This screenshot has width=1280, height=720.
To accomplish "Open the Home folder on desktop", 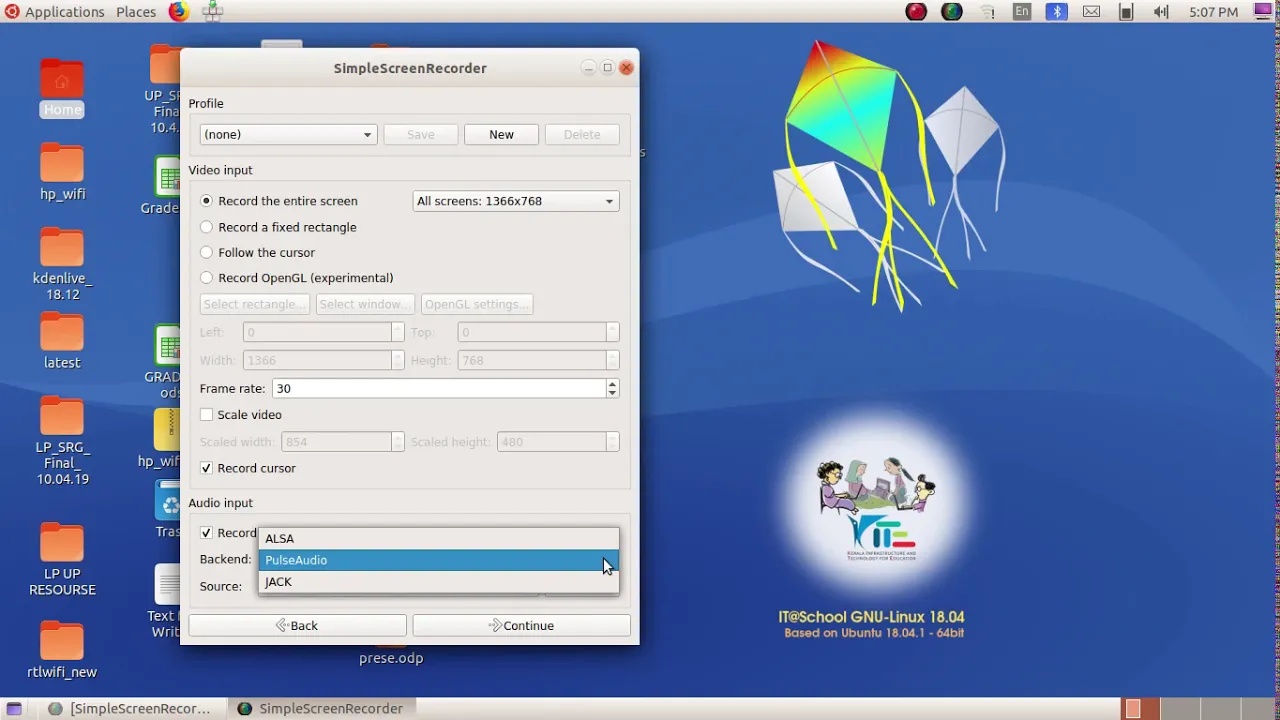I will point(62,88).
